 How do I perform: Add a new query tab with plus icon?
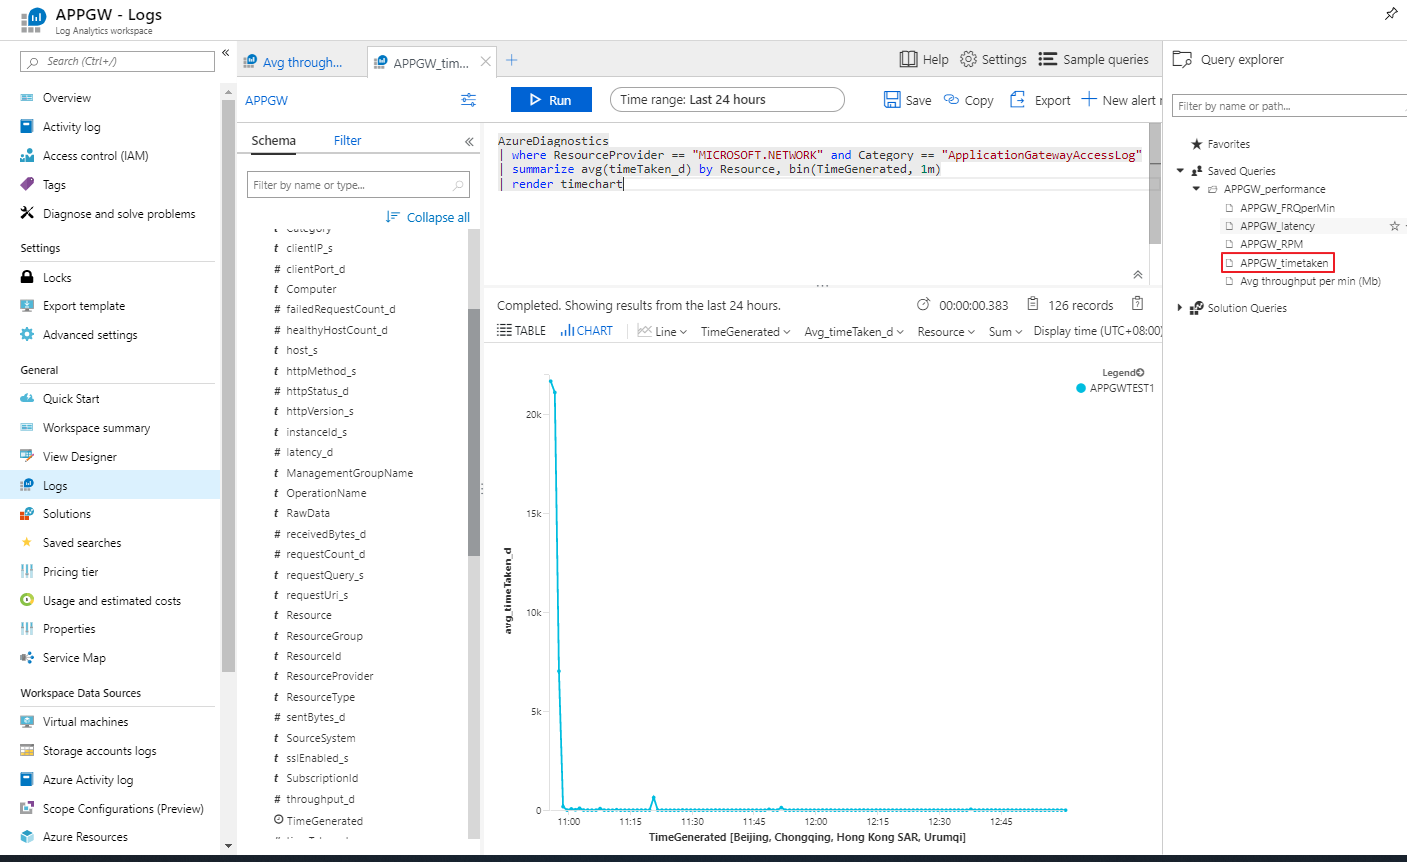click(x=512, y=61)
